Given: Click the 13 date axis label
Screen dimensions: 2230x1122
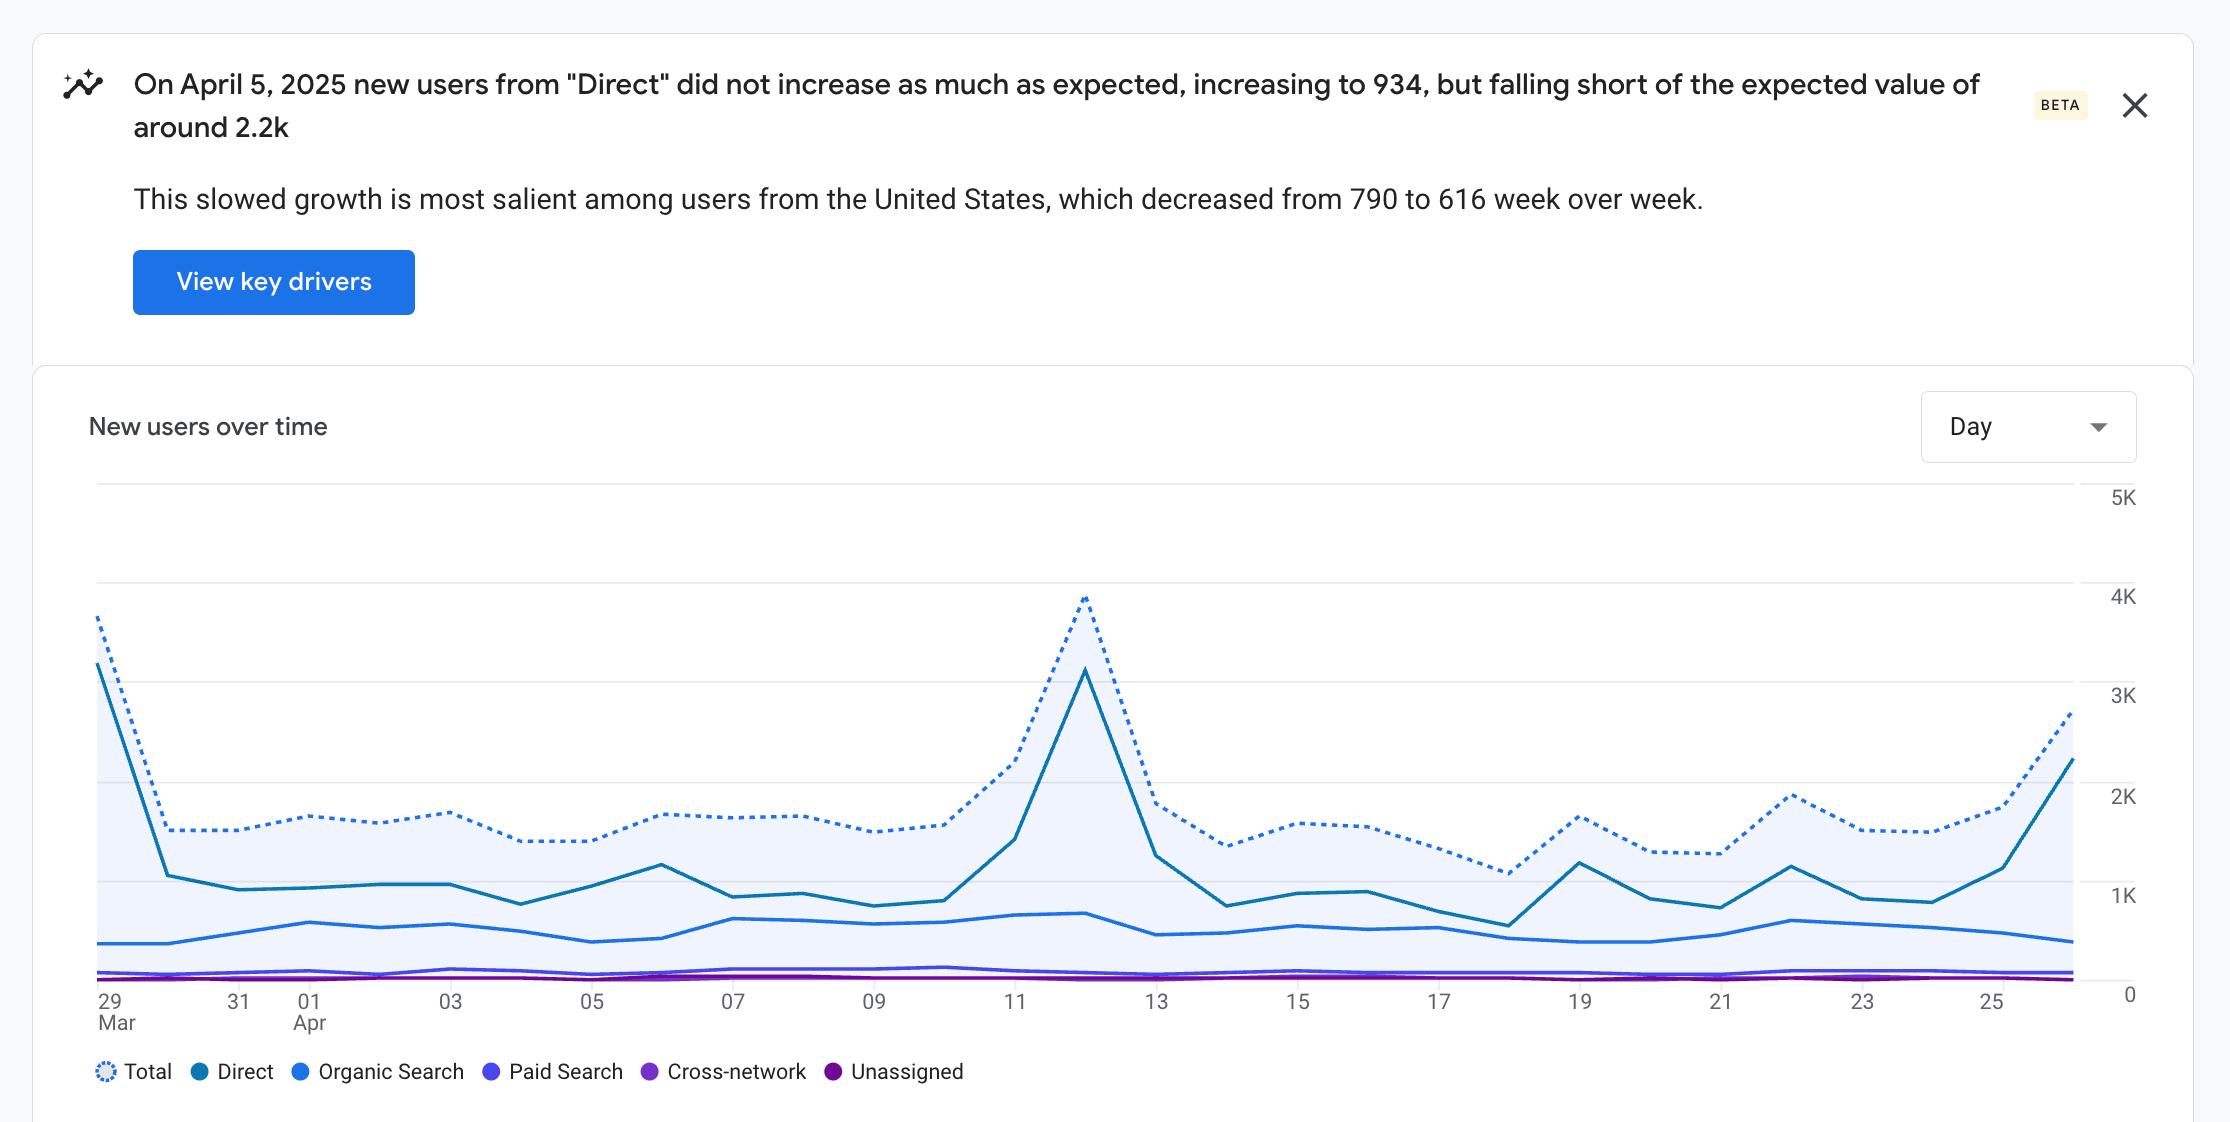Looking at the screenshot, I should click(1156, 1002).
